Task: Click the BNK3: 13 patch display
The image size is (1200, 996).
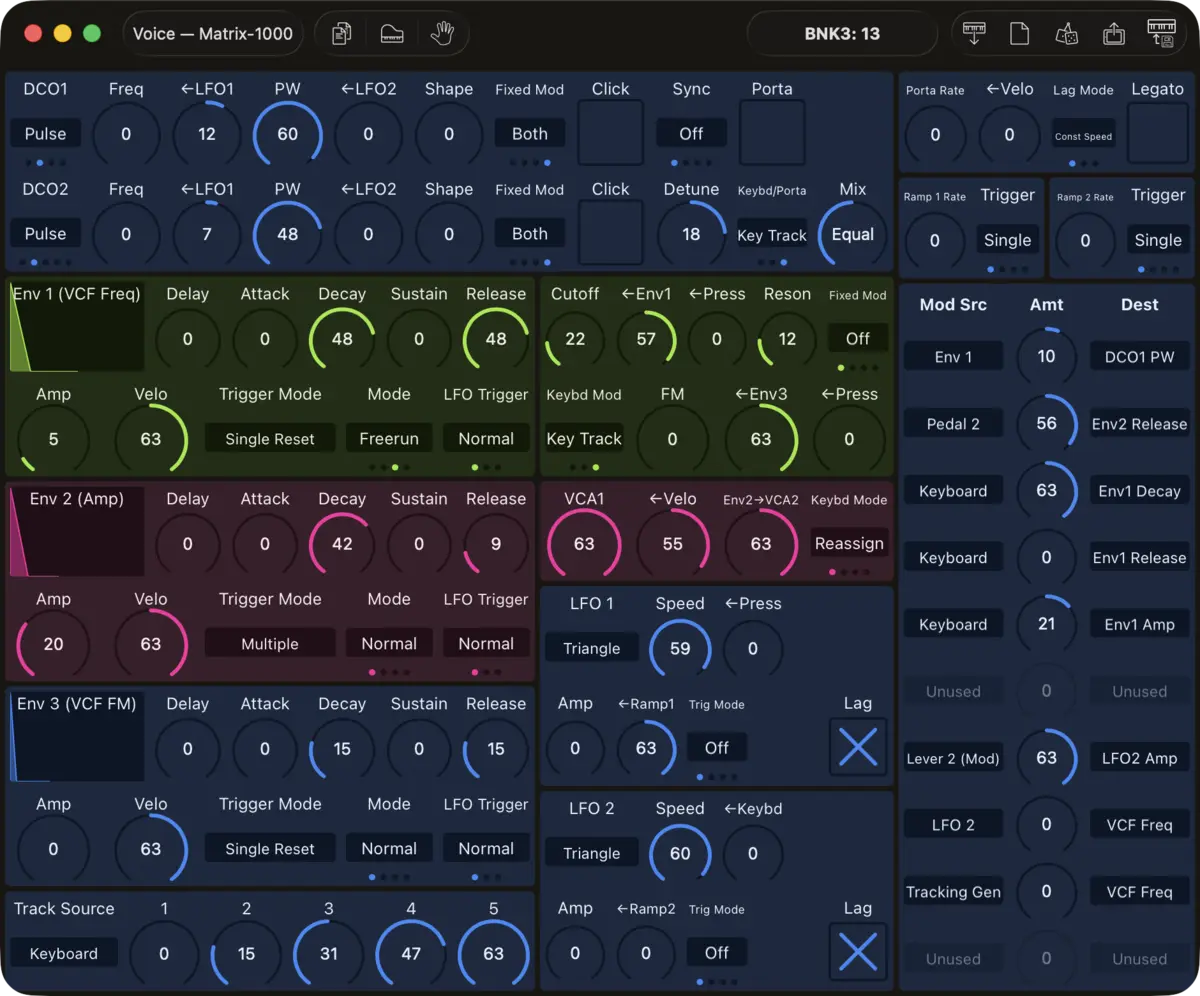Action: [842, 34]
